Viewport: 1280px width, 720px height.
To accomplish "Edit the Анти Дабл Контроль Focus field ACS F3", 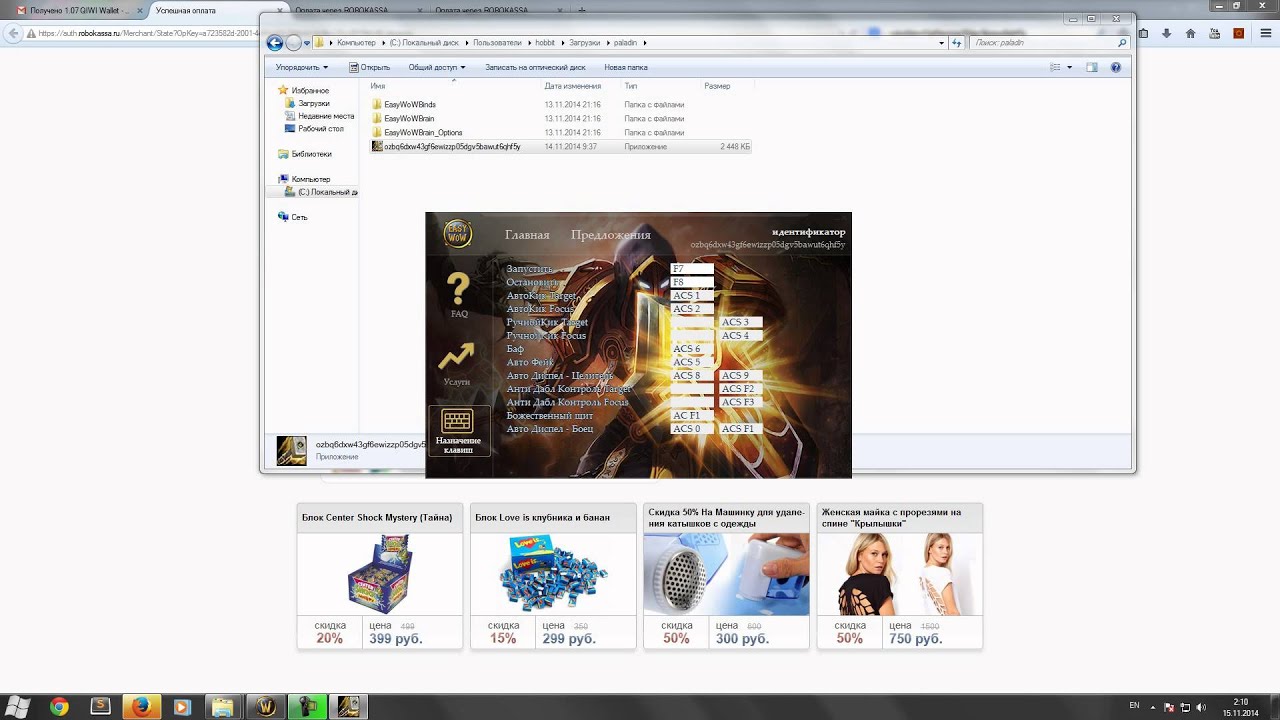I will (x=740, y=402).
